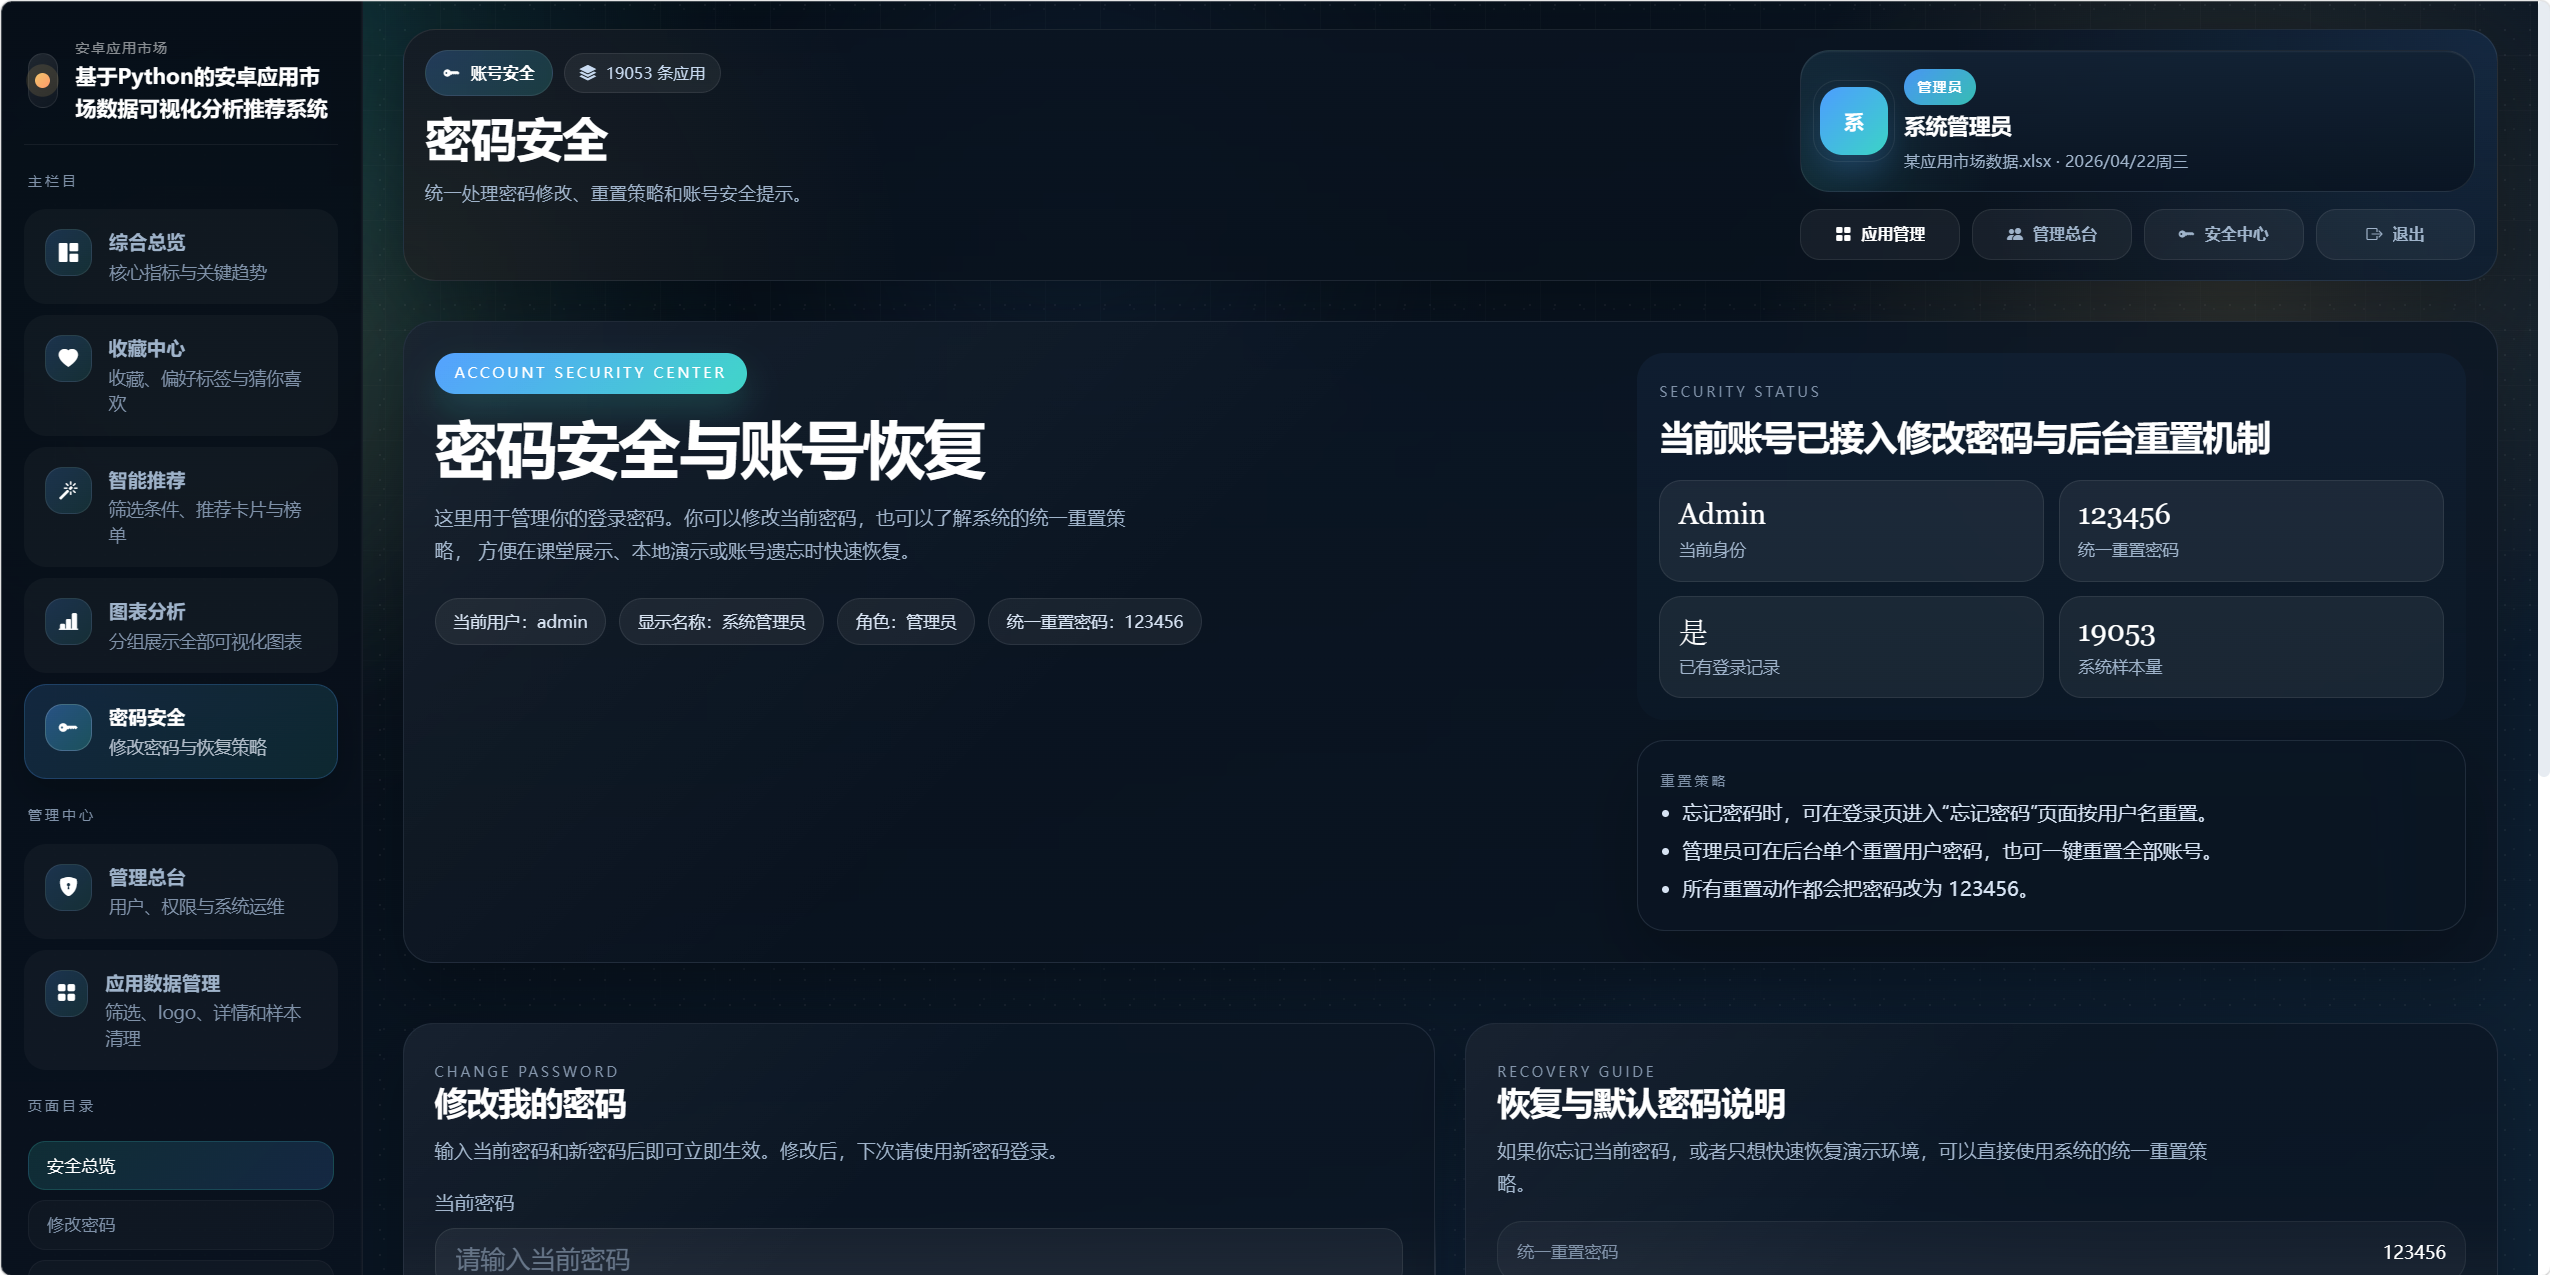Viewport: 2550px width, 1275px height.
Task: Click the dashboard grid icon for 综合总览
Action: [x=68, y=252]
